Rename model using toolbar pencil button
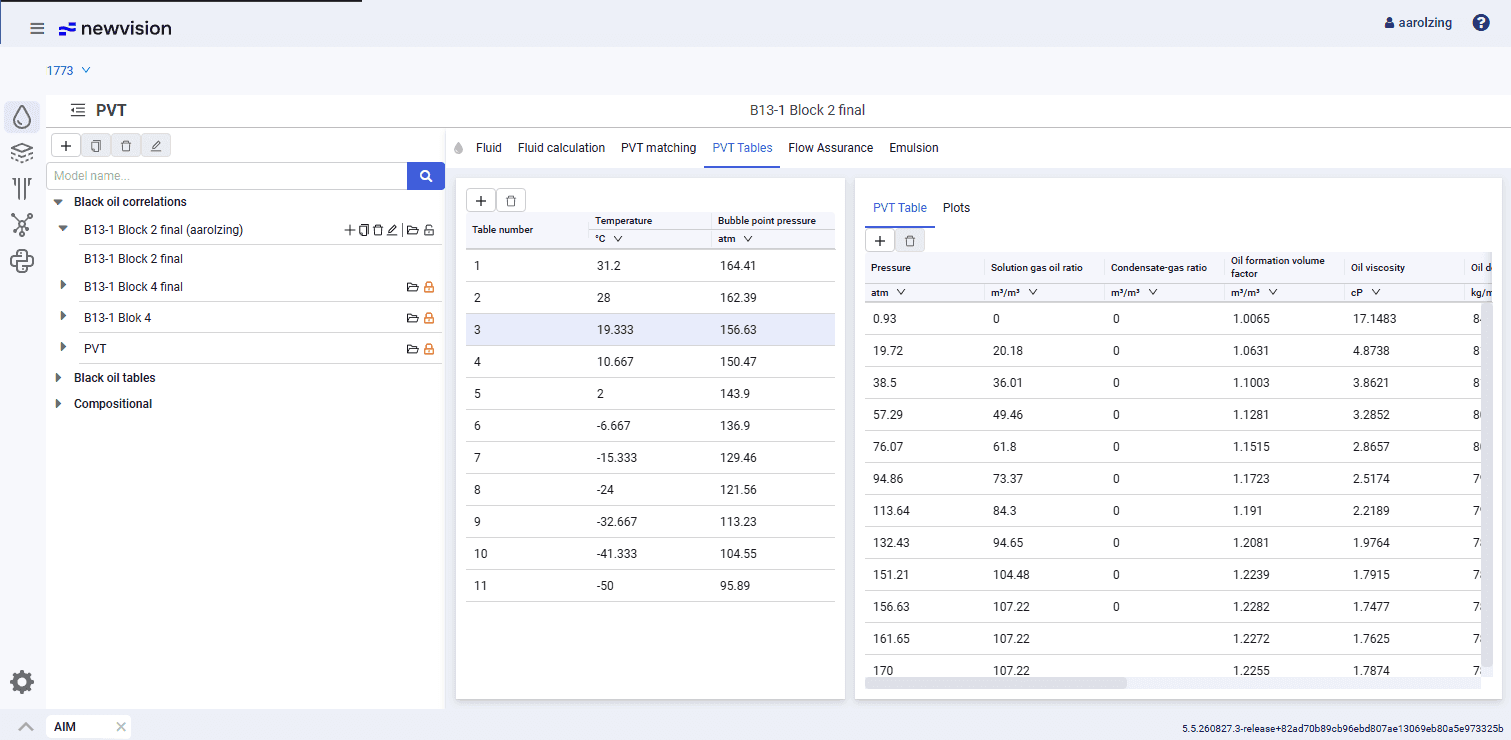Image resolution: width=1511 pixels, height=740 pixels. [156, 146]
